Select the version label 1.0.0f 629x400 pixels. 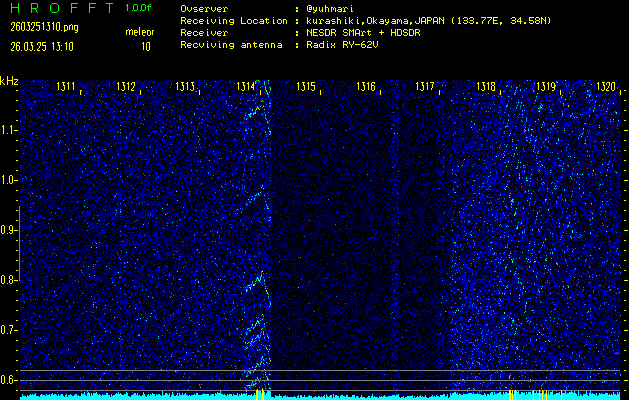139,8
